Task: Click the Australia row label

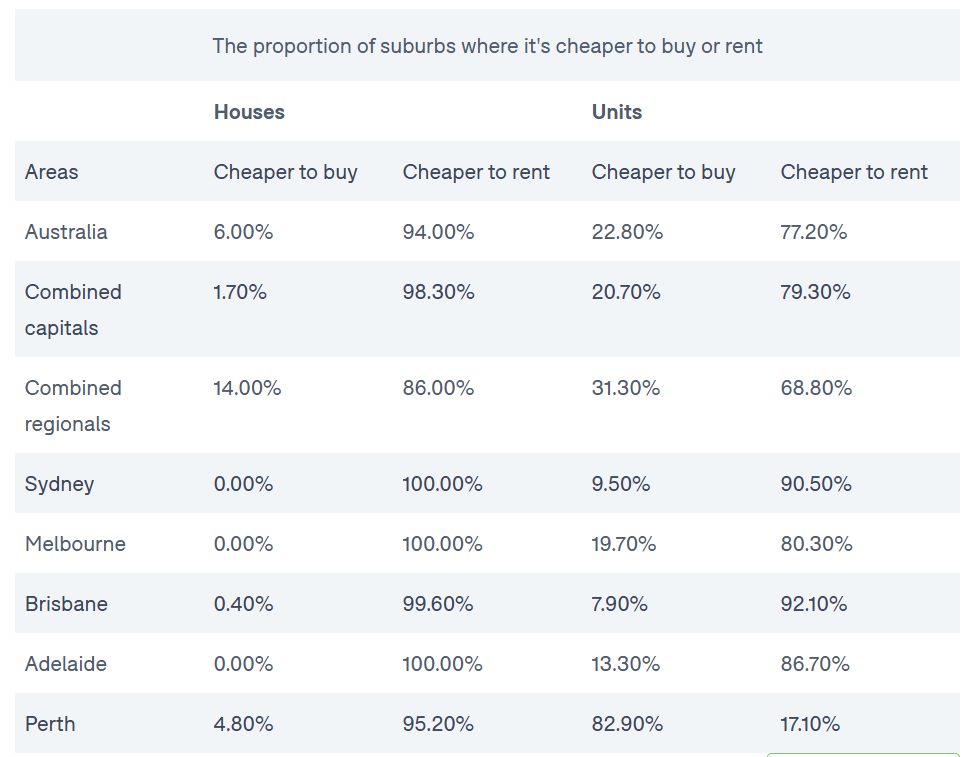Action: (66, 232)
